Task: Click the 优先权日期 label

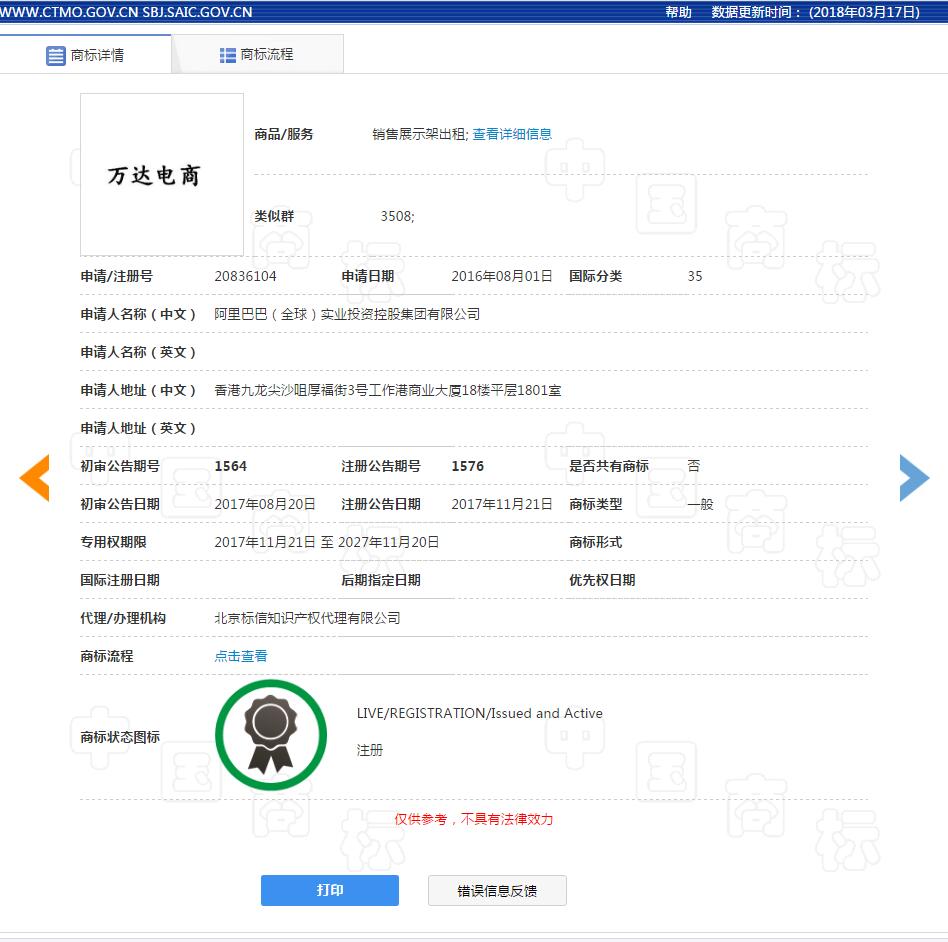Action: point(602,580)
